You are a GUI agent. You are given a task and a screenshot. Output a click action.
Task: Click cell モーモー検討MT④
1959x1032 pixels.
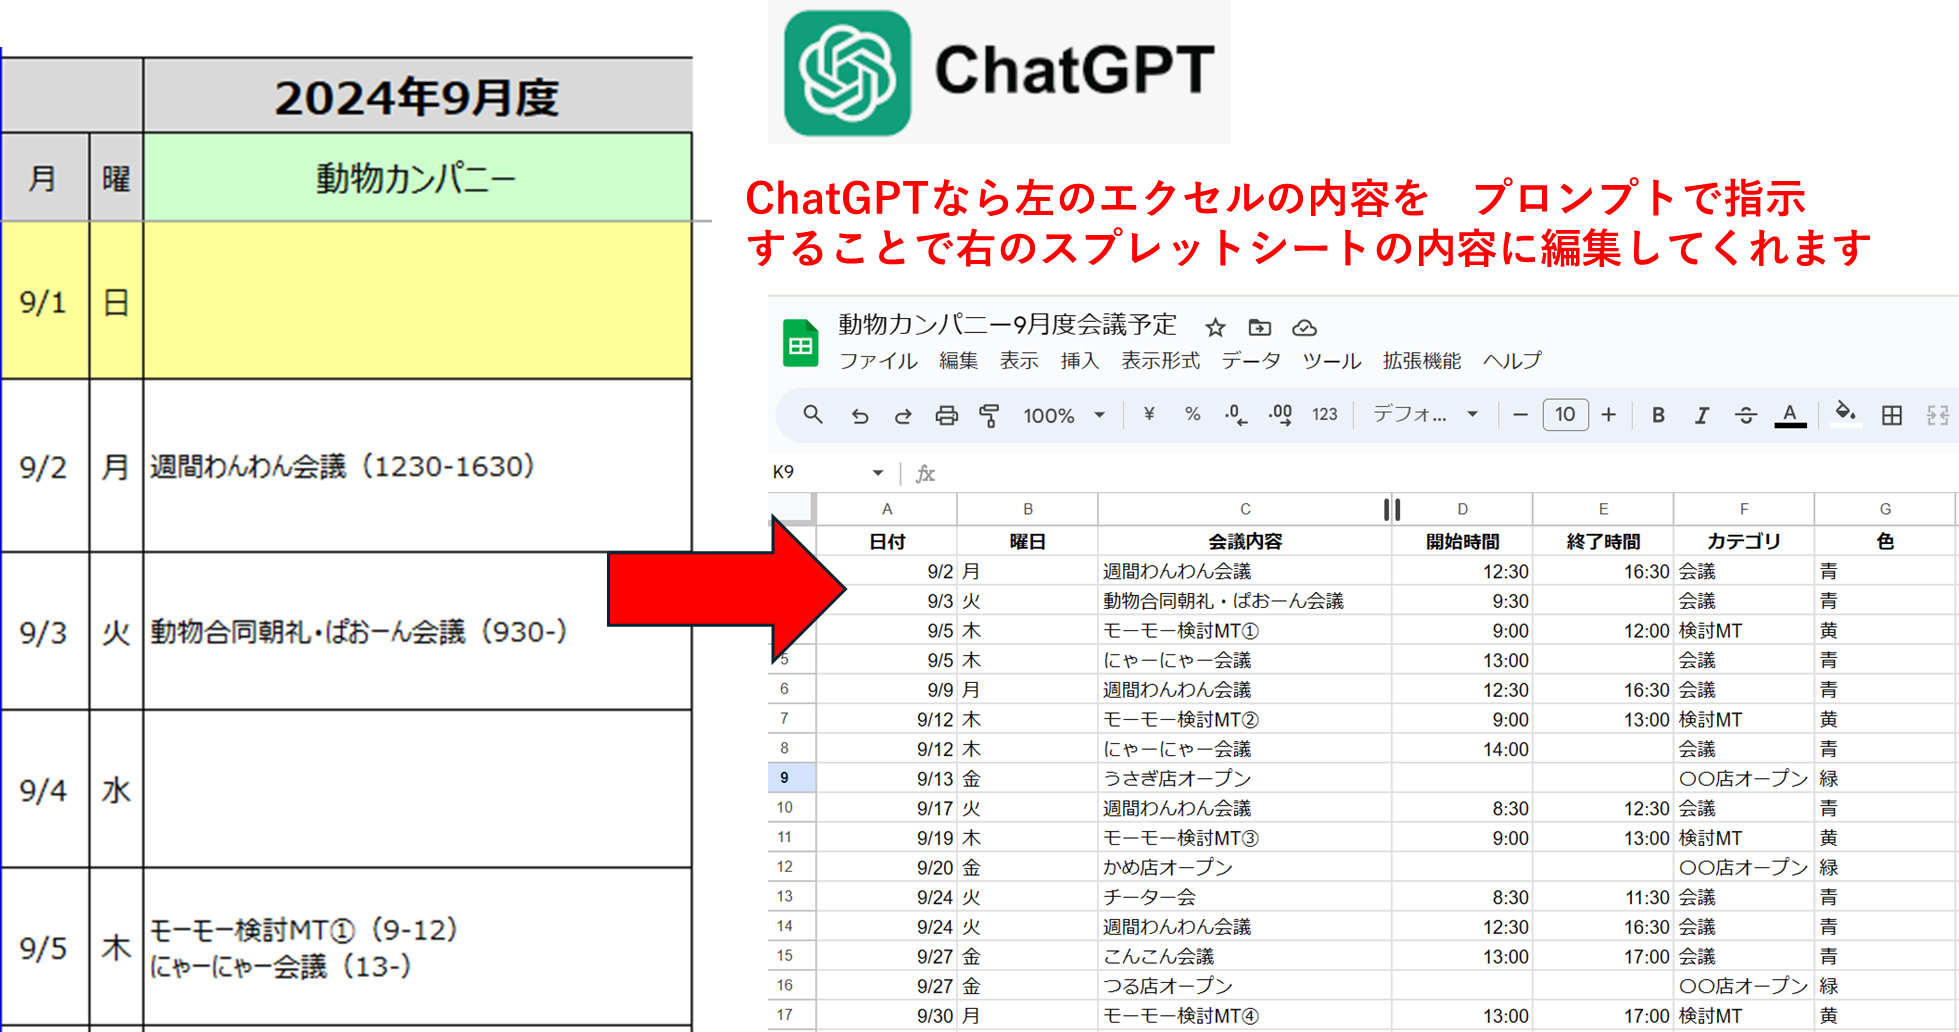(1245, 1015)
